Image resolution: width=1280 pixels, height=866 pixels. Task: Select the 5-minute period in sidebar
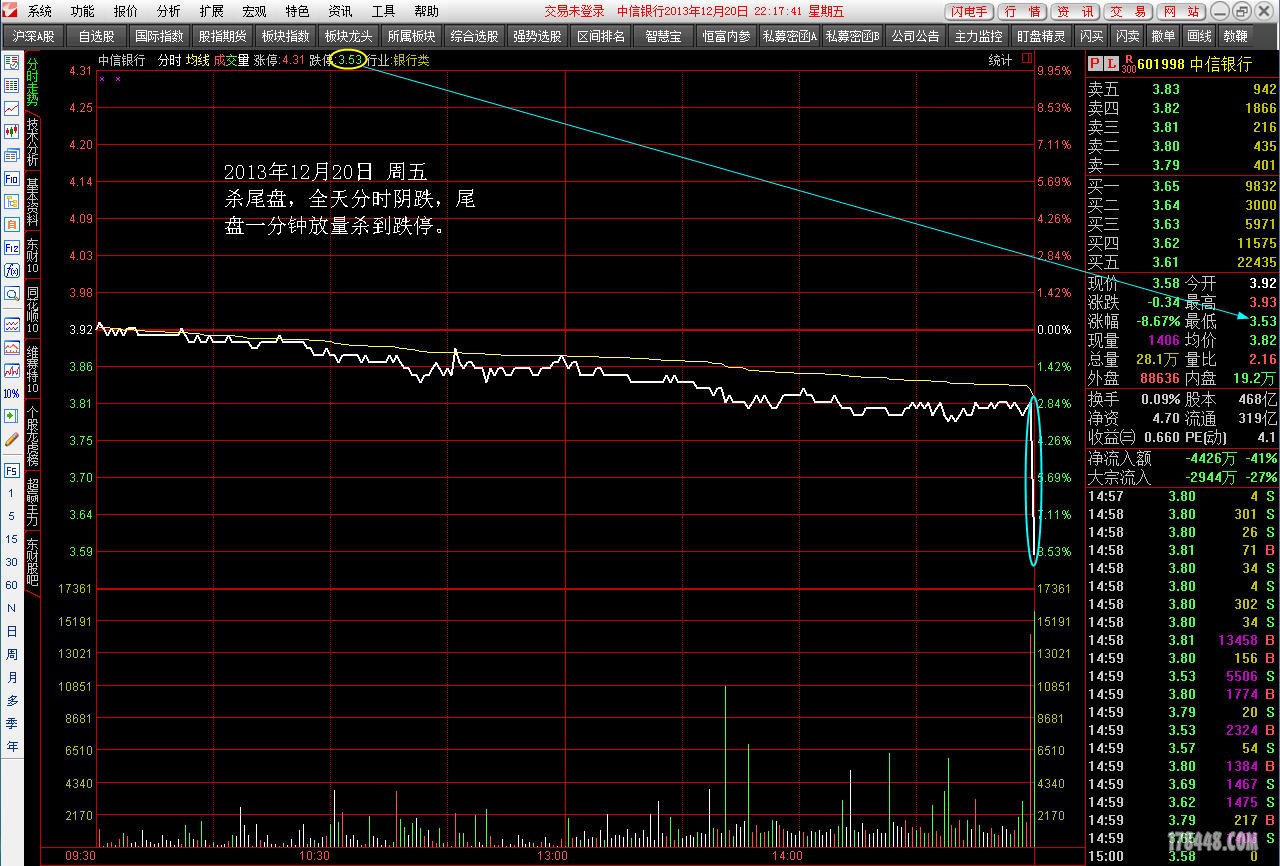click(x=12, y=516)
